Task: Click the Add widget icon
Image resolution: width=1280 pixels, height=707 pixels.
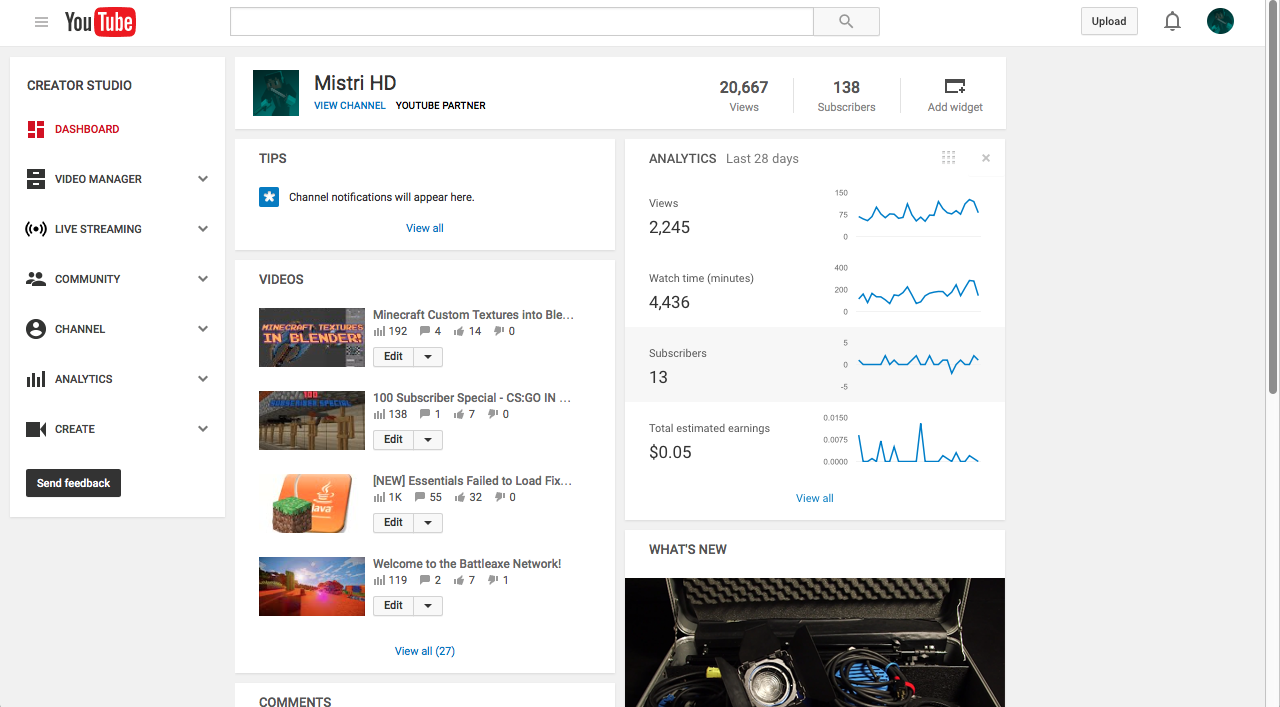Action: [955, 87]
